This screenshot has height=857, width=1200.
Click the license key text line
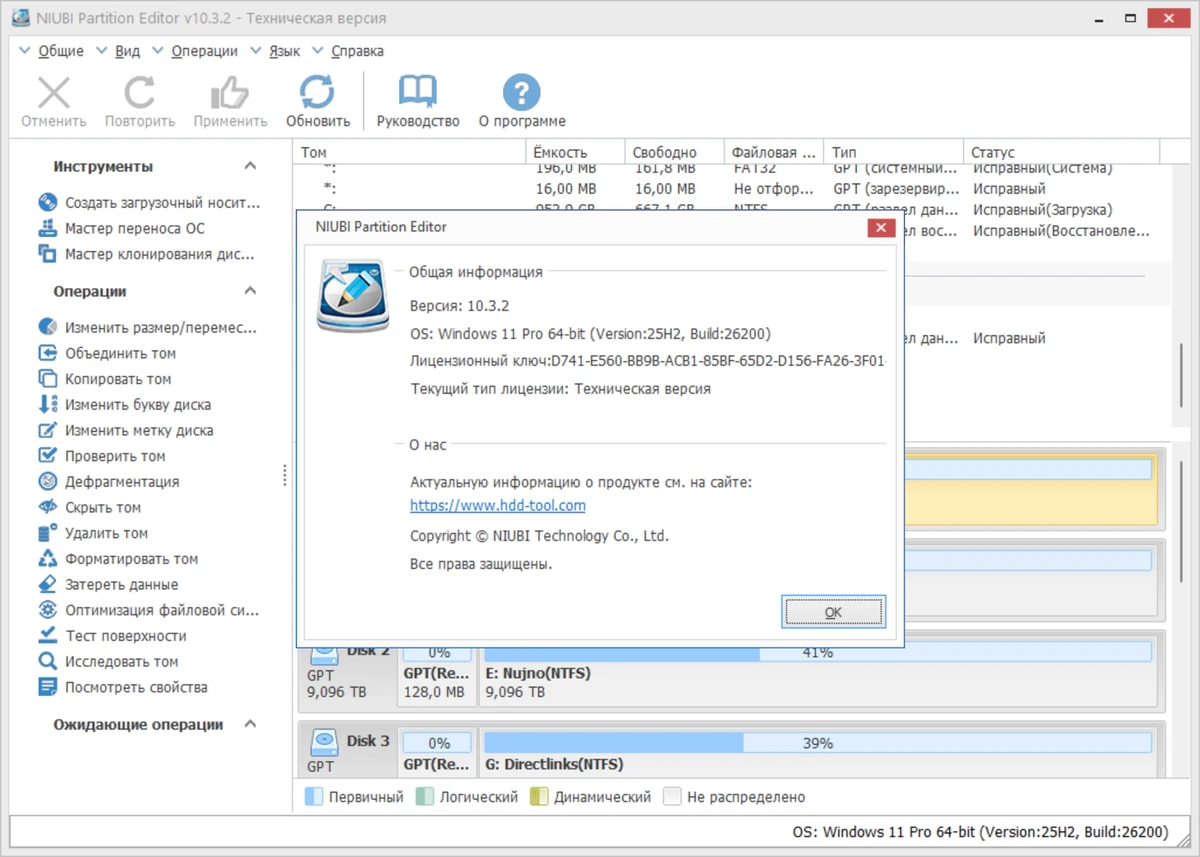(648, 360)
